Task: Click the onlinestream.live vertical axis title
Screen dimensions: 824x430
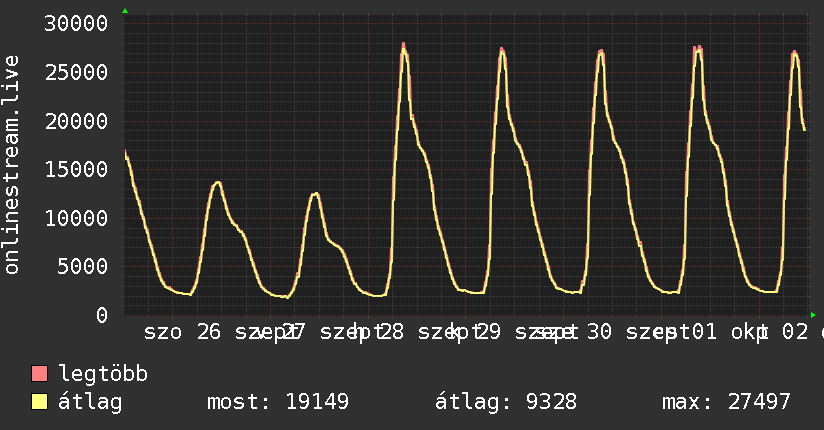Action: click(12, 165)
